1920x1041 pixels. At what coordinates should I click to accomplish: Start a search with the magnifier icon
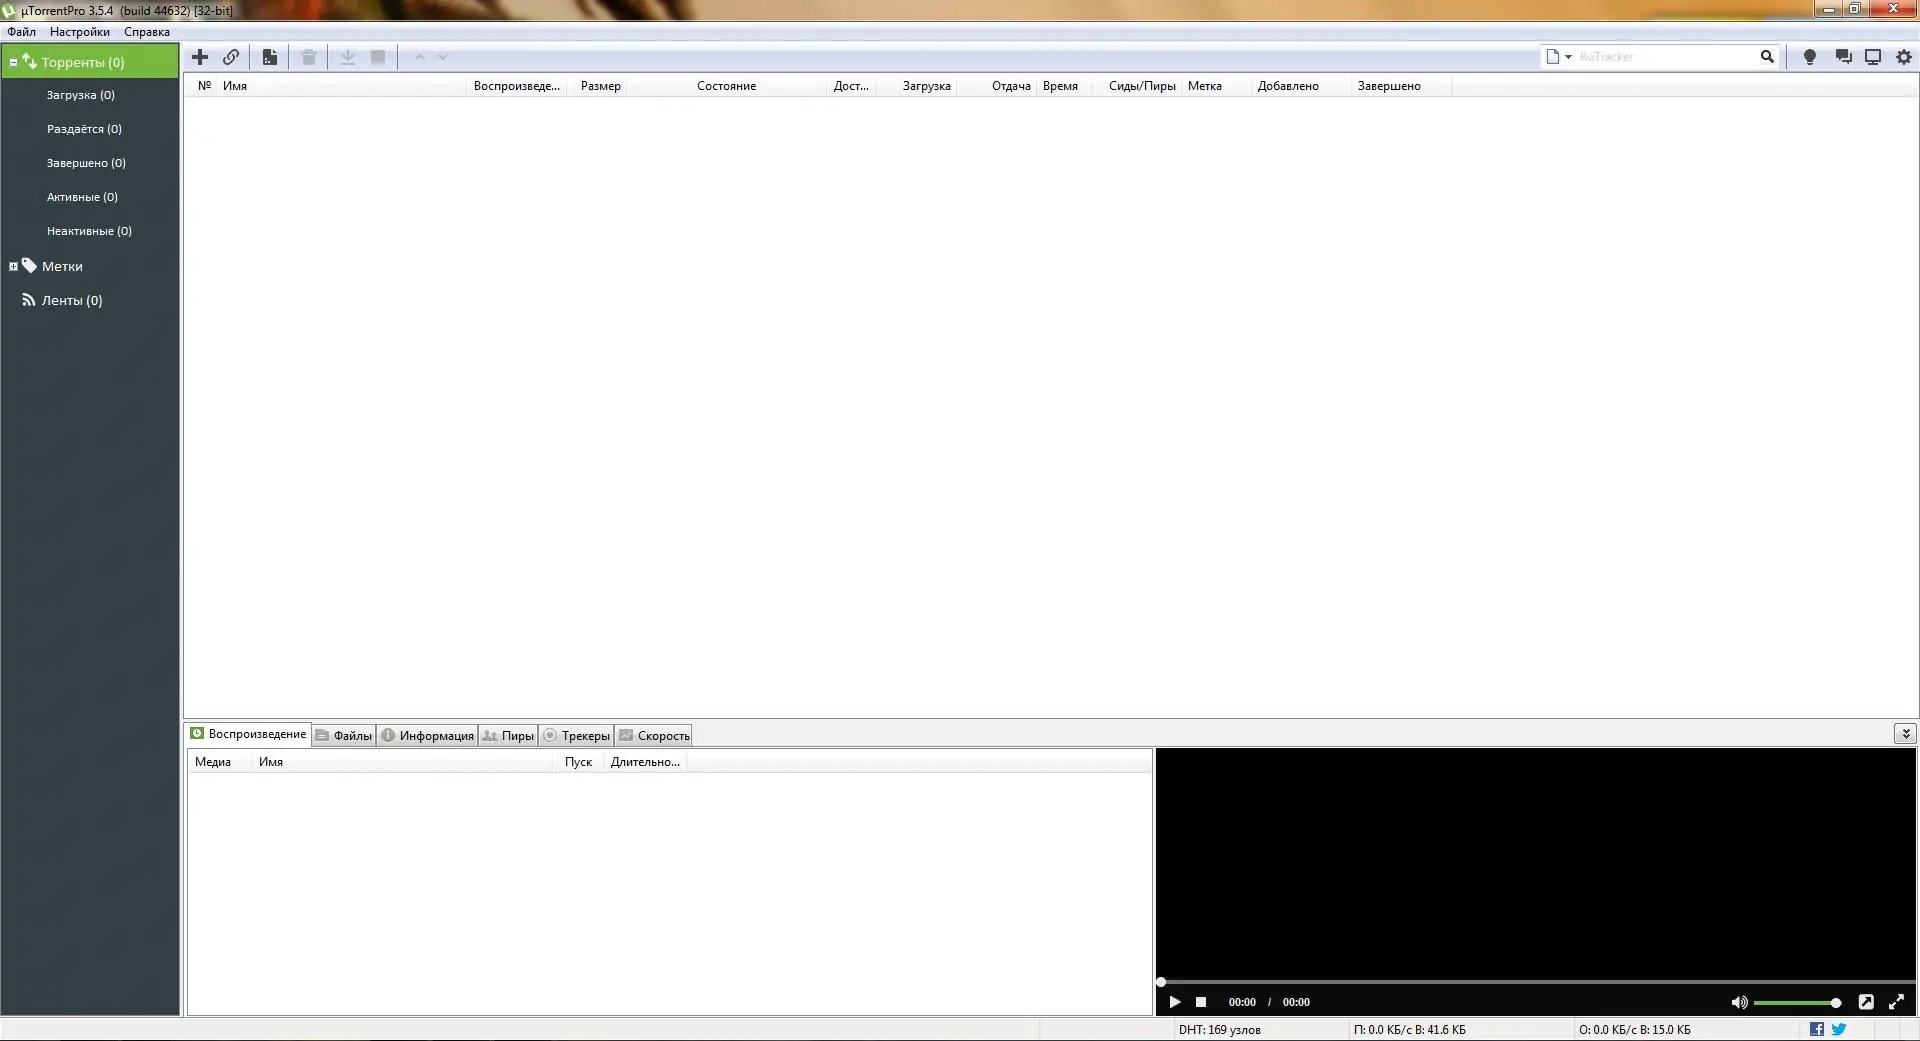tap(1766, 57)
